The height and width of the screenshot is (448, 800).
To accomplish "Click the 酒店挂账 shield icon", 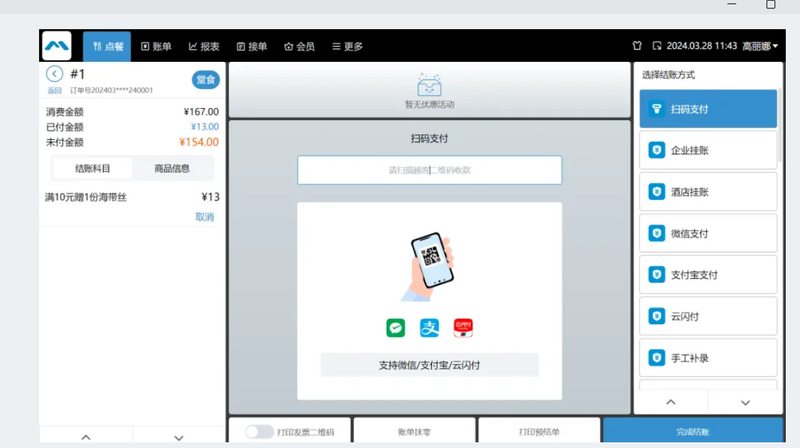I will click(657, 192).
